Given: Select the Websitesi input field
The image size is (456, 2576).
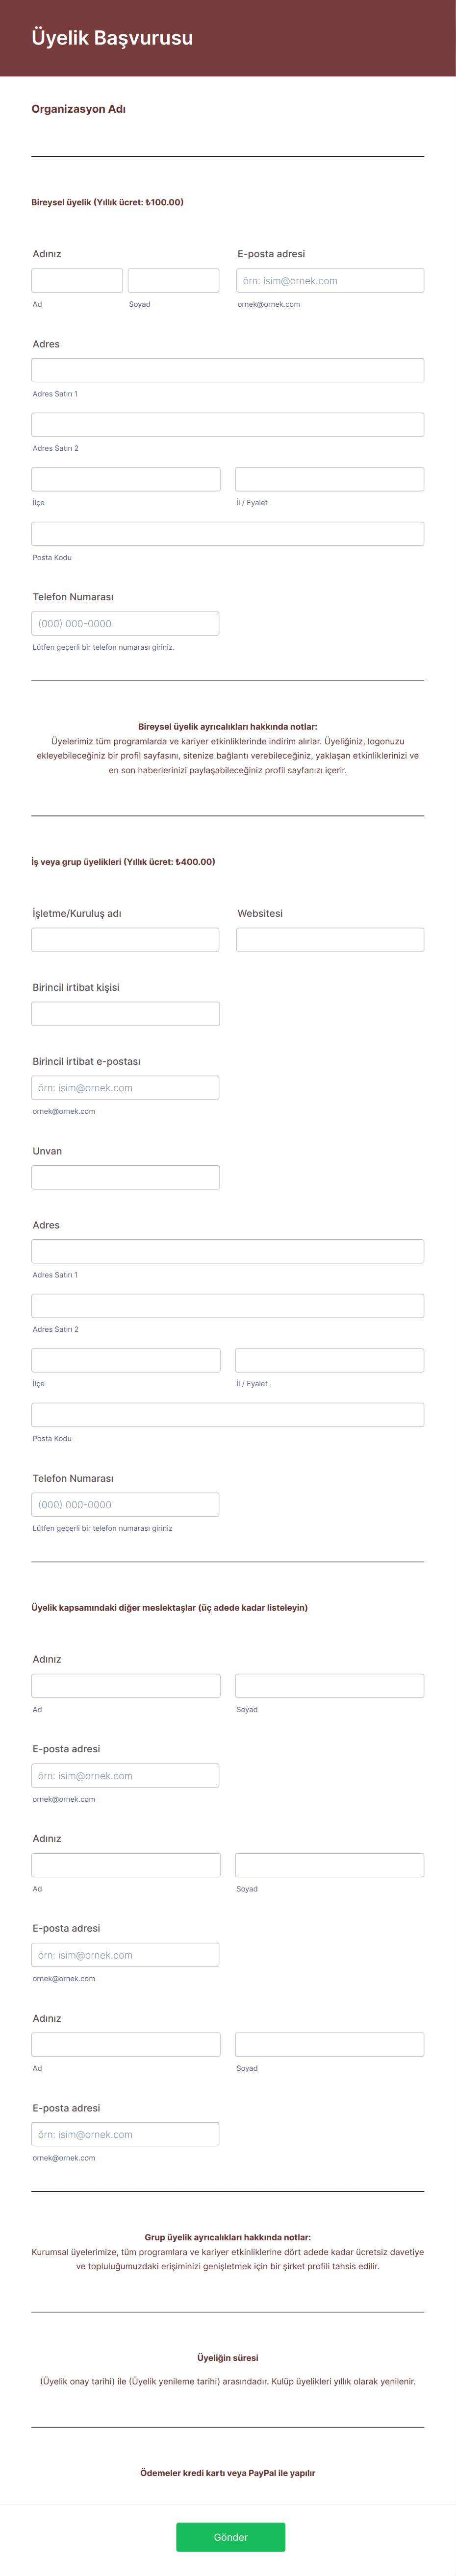Looking at the screenshot, I should click(330, 938).
